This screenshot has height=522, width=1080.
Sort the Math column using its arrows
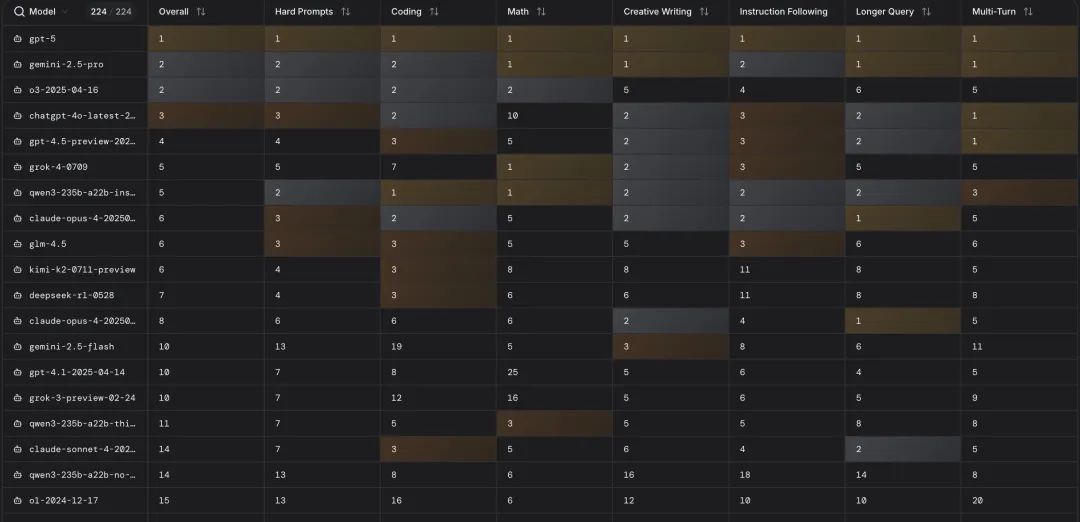tap(541, 12)
